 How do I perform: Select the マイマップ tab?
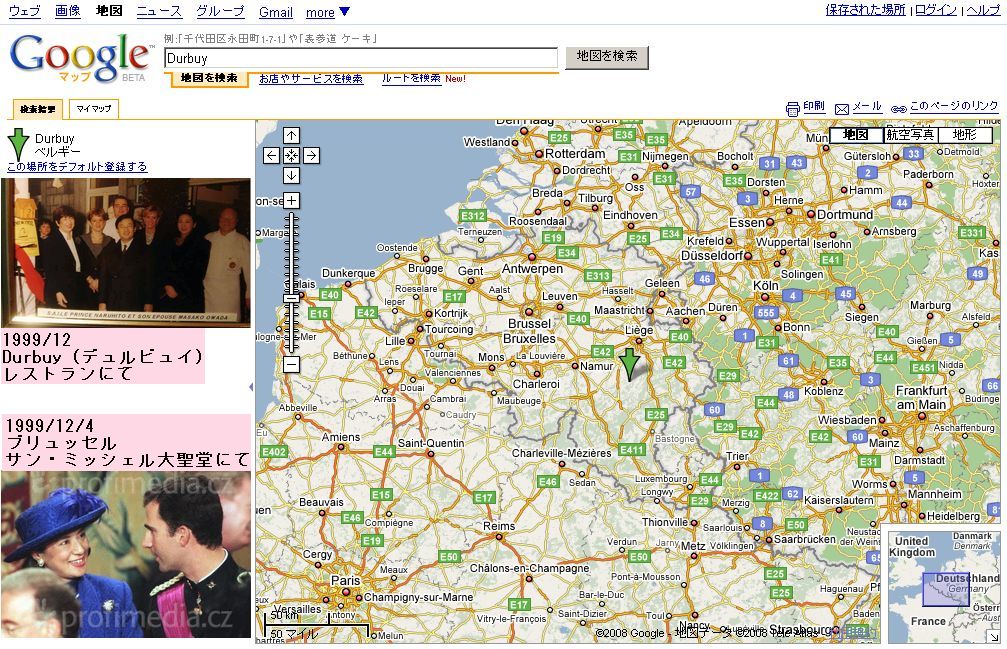coord(94,109)
